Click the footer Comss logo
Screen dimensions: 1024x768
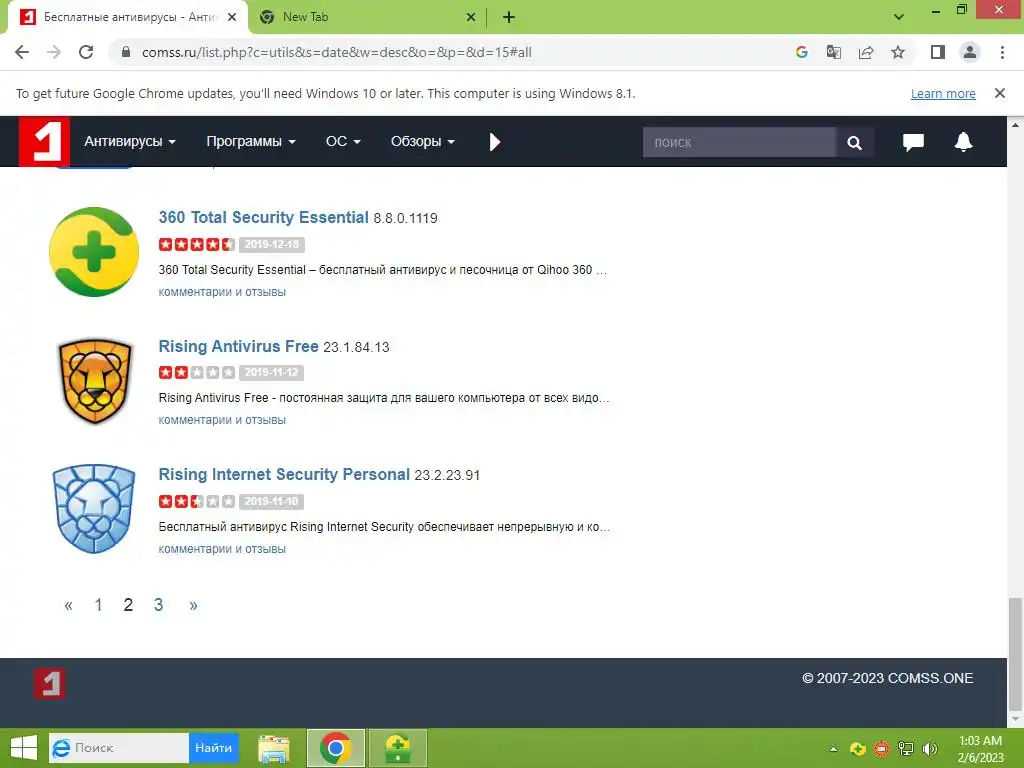[50, 684]
